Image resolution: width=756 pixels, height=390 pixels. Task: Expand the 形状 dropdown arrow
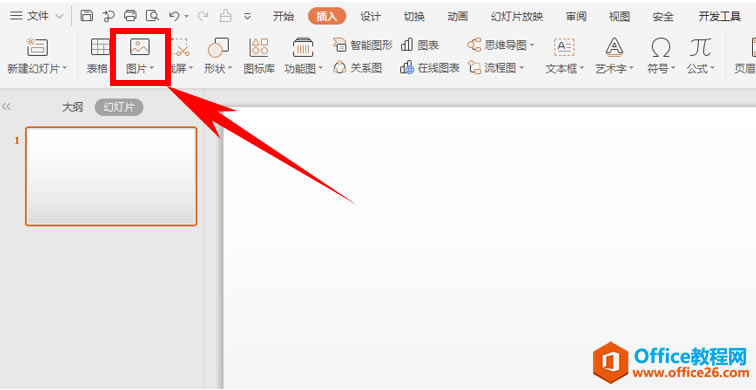tap(230, 68)
